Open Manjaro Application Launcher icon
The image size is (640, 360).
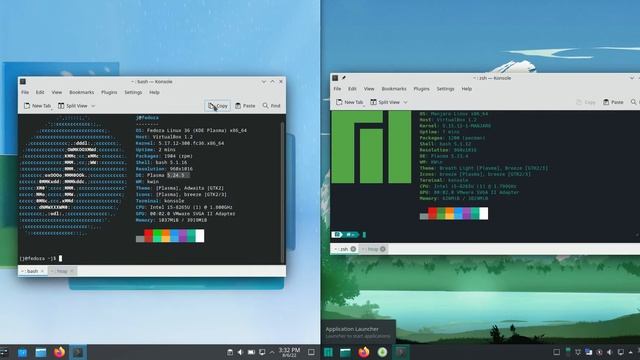[328, 352]
